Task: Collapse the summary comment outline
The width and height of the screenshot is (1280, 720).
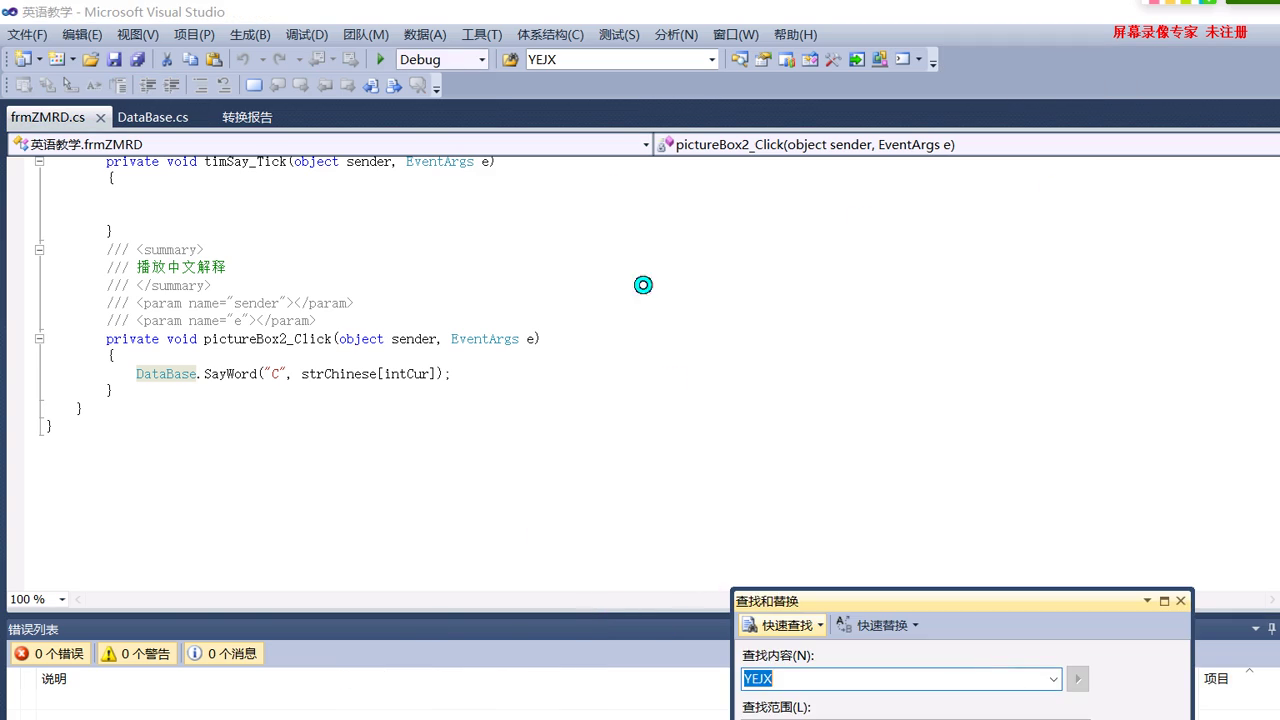Action: 39,249
